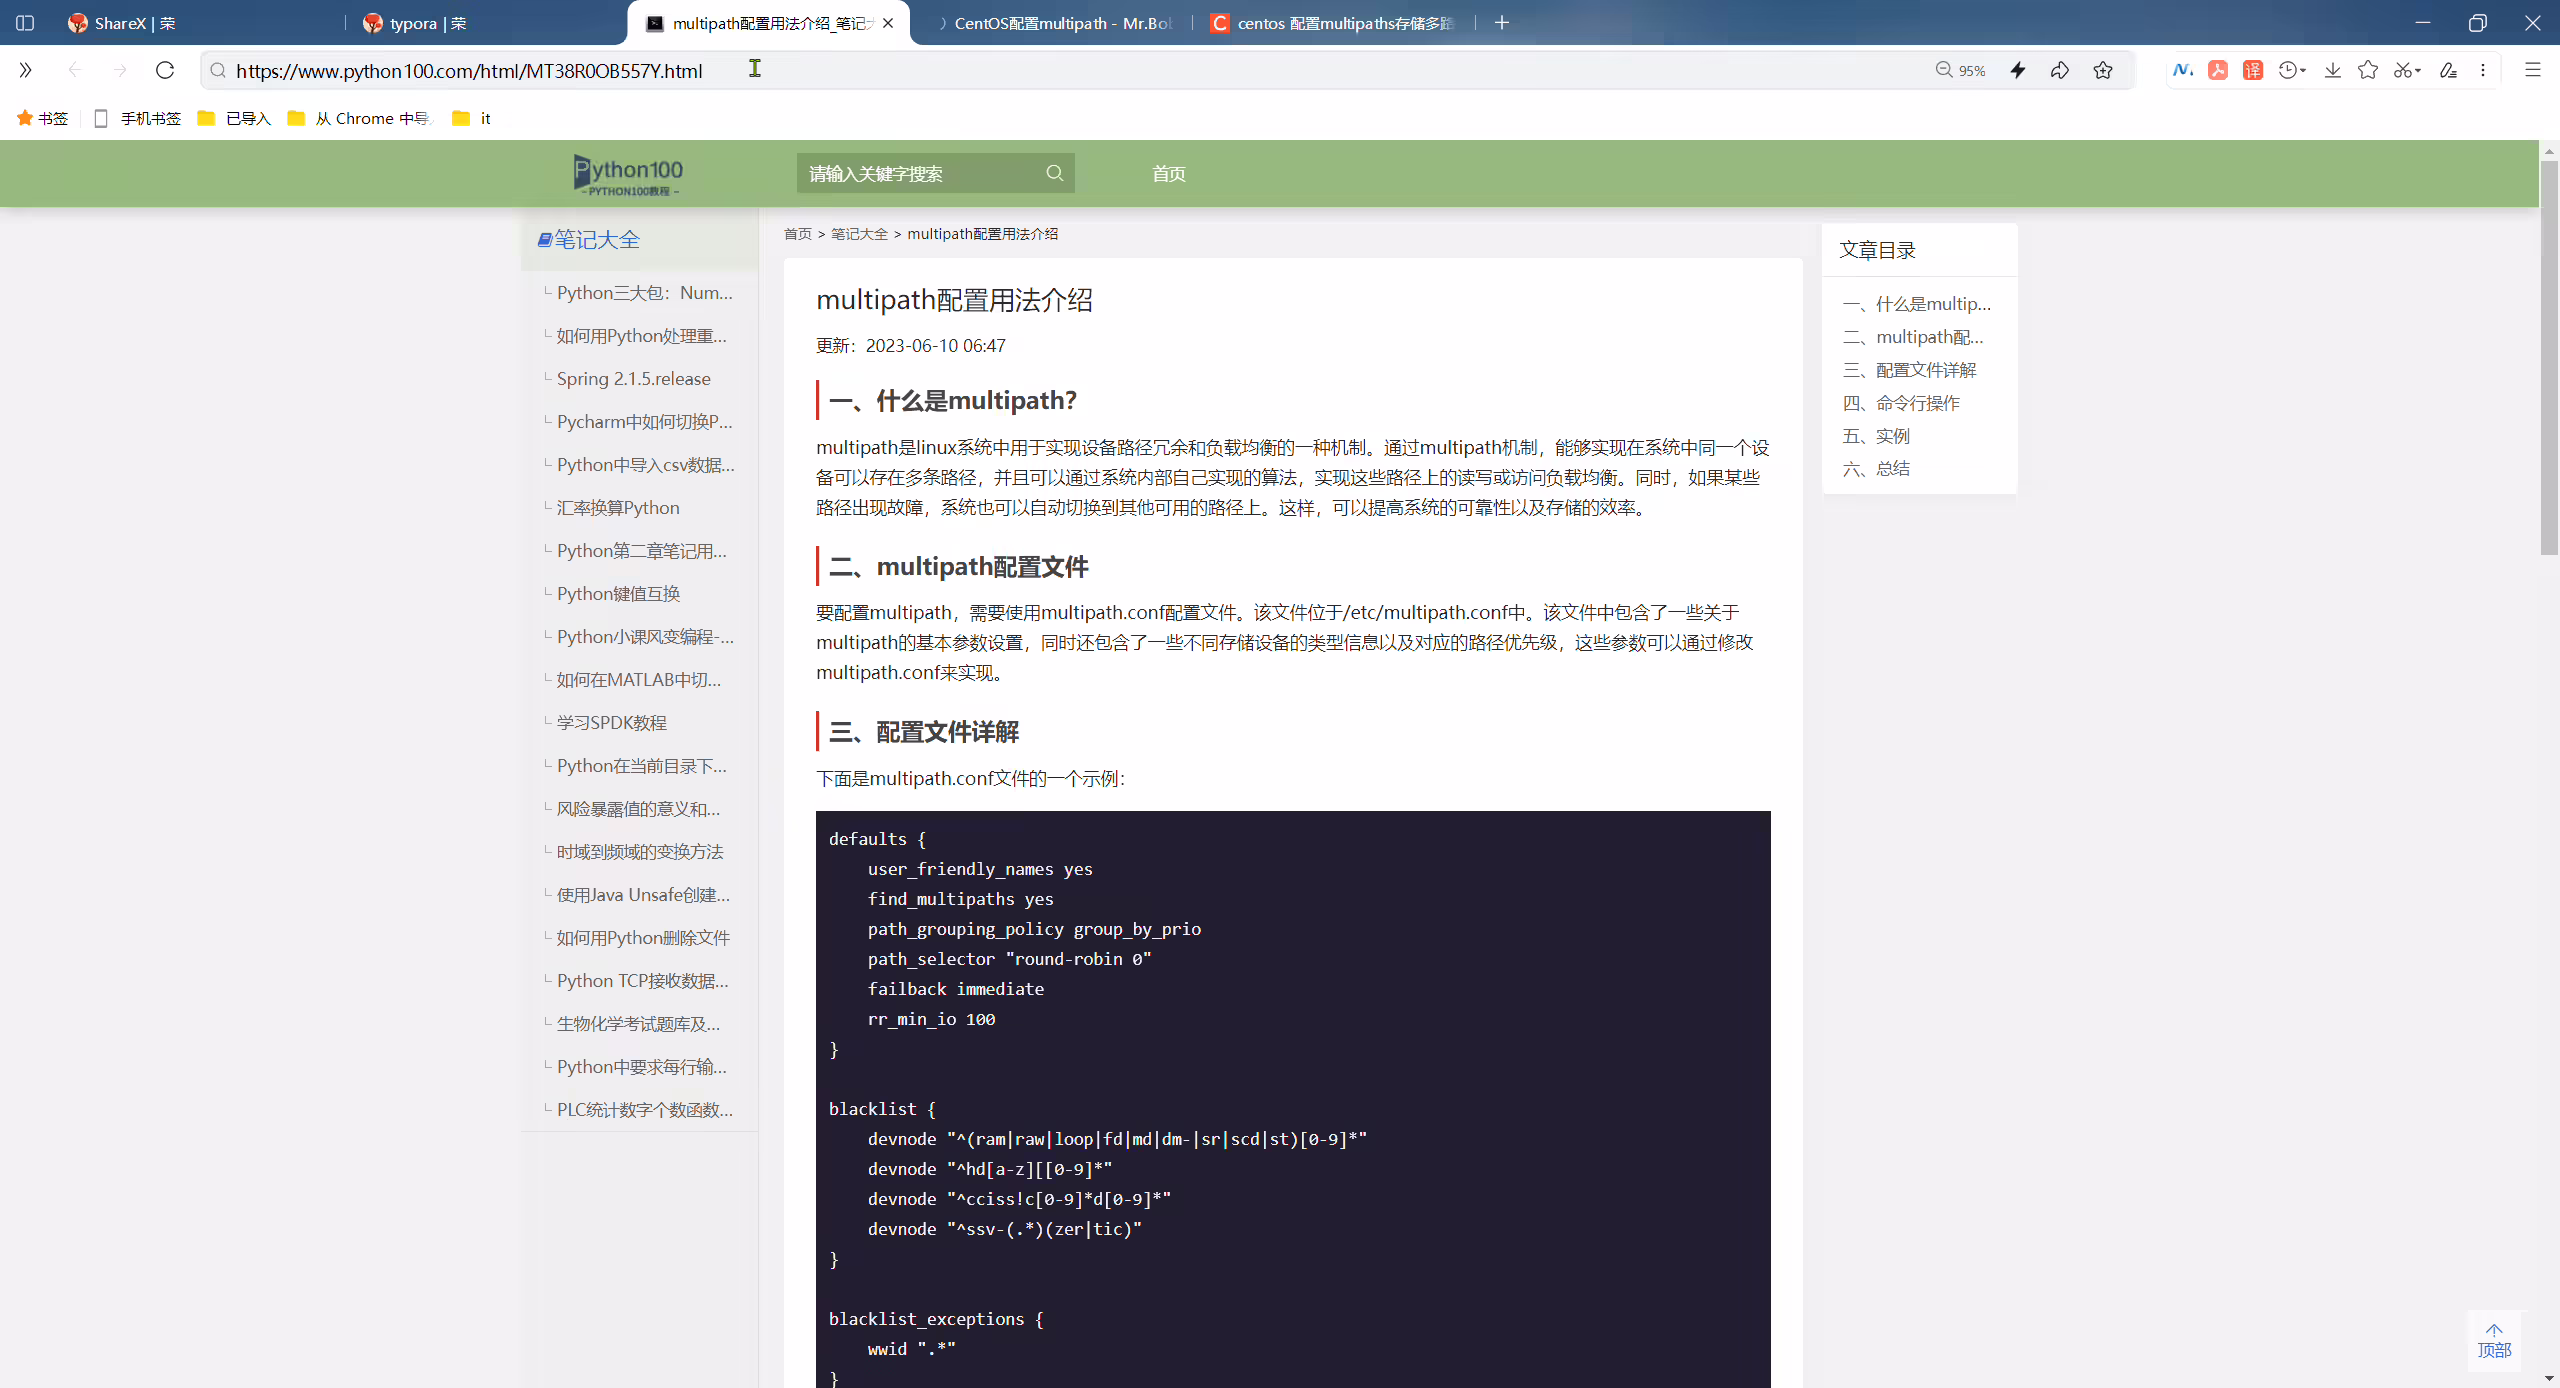Open the PDF extension icon
Viewport: 2560px width, 1388px height.
pyautogui.click(x=2218, y=70)
